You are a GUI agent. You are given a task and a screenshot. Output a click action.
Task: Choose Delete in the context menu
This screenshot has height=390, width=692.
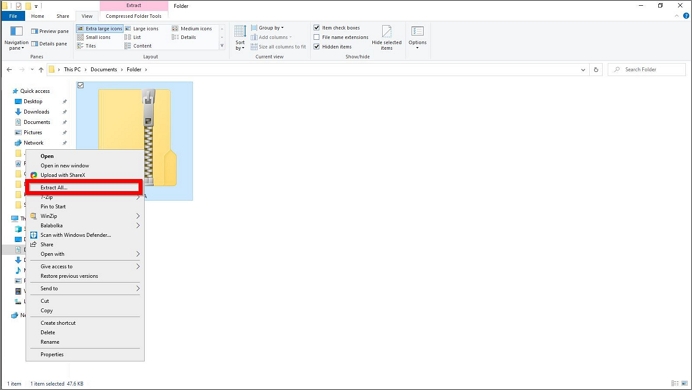pyautogui.click(x=85, y=333)
